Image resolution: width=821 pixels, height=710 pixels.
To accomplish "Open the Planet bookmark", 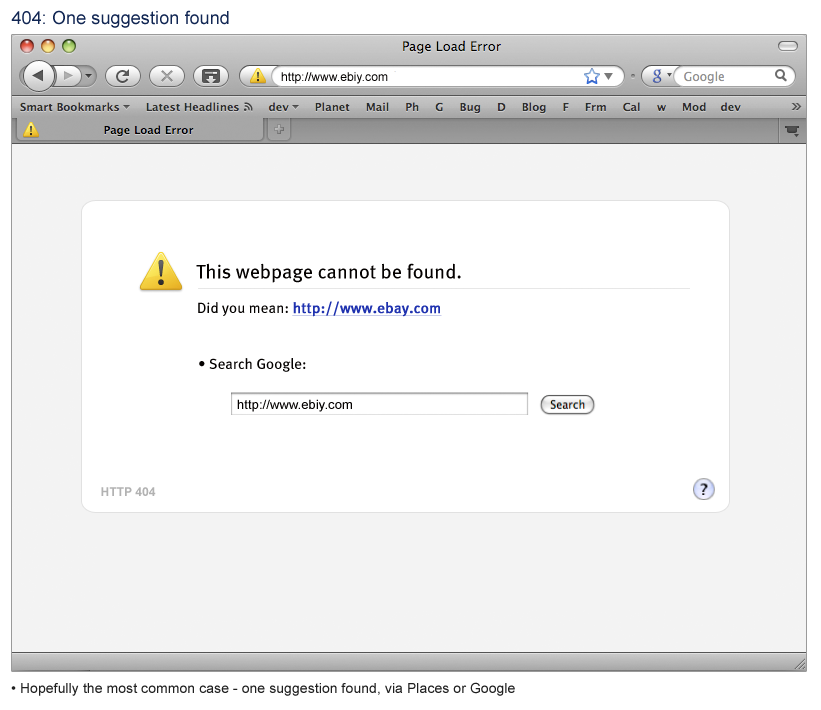I will coord(332,107).
